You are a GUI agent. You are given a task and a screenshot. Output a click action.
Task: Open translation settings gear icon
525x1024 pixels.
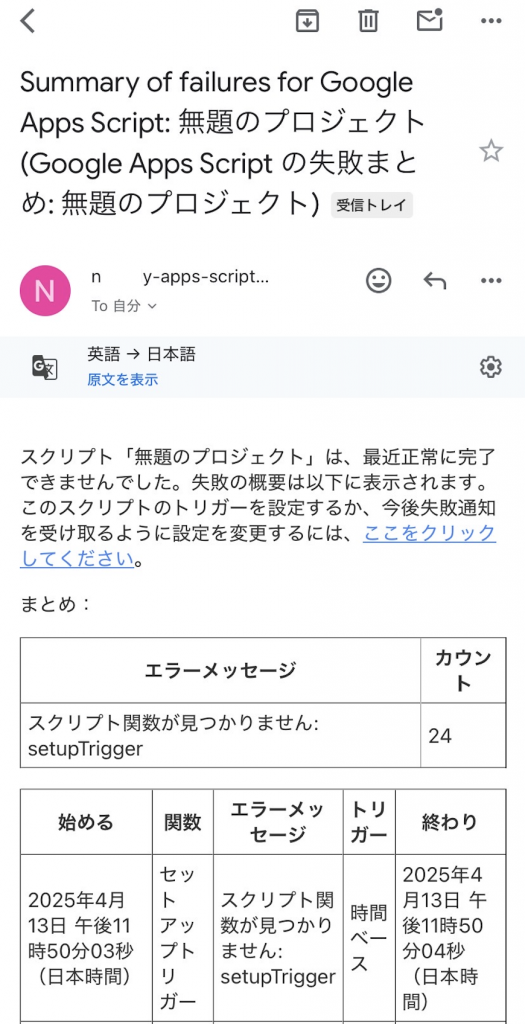coord(490,367)
